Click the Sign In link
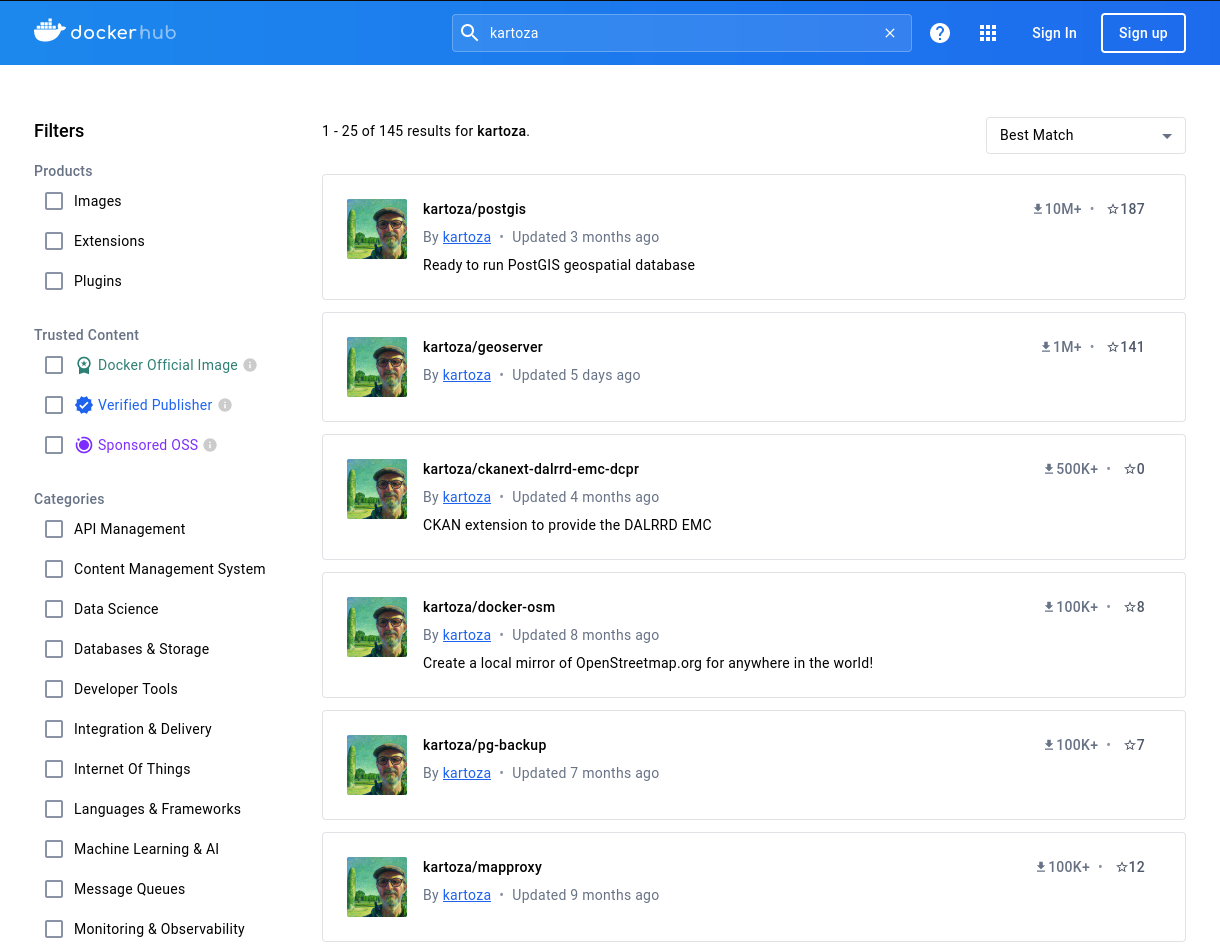 1054,33
